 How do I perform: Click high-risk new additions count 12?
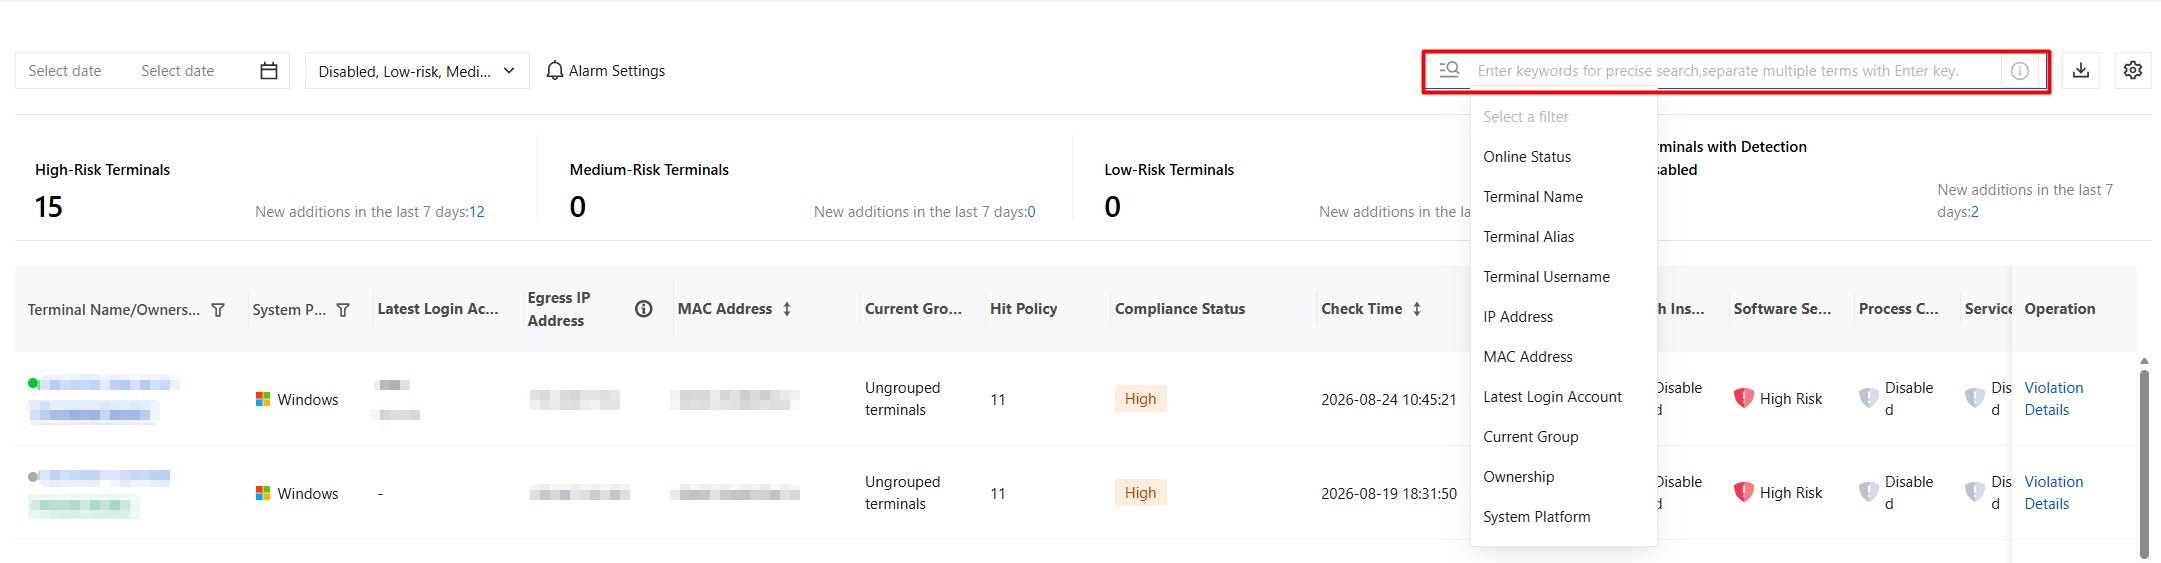[477, 212]
